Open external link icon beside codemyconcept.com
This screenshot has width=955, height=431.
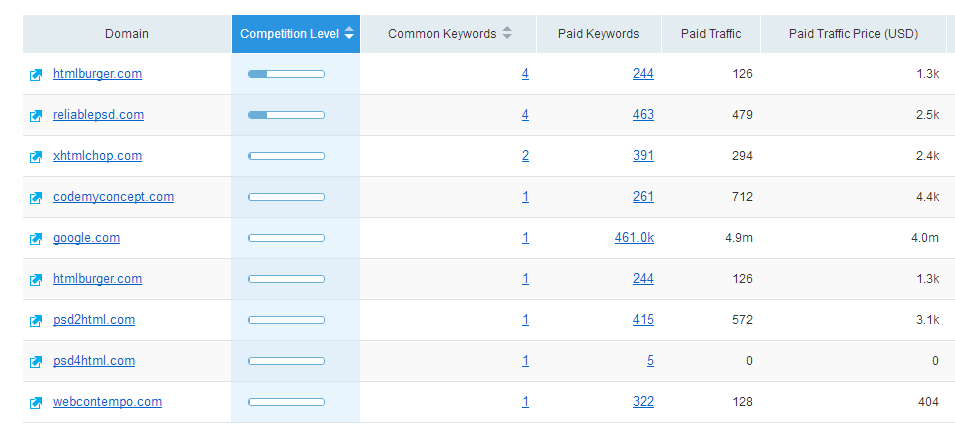click(36, 197)
